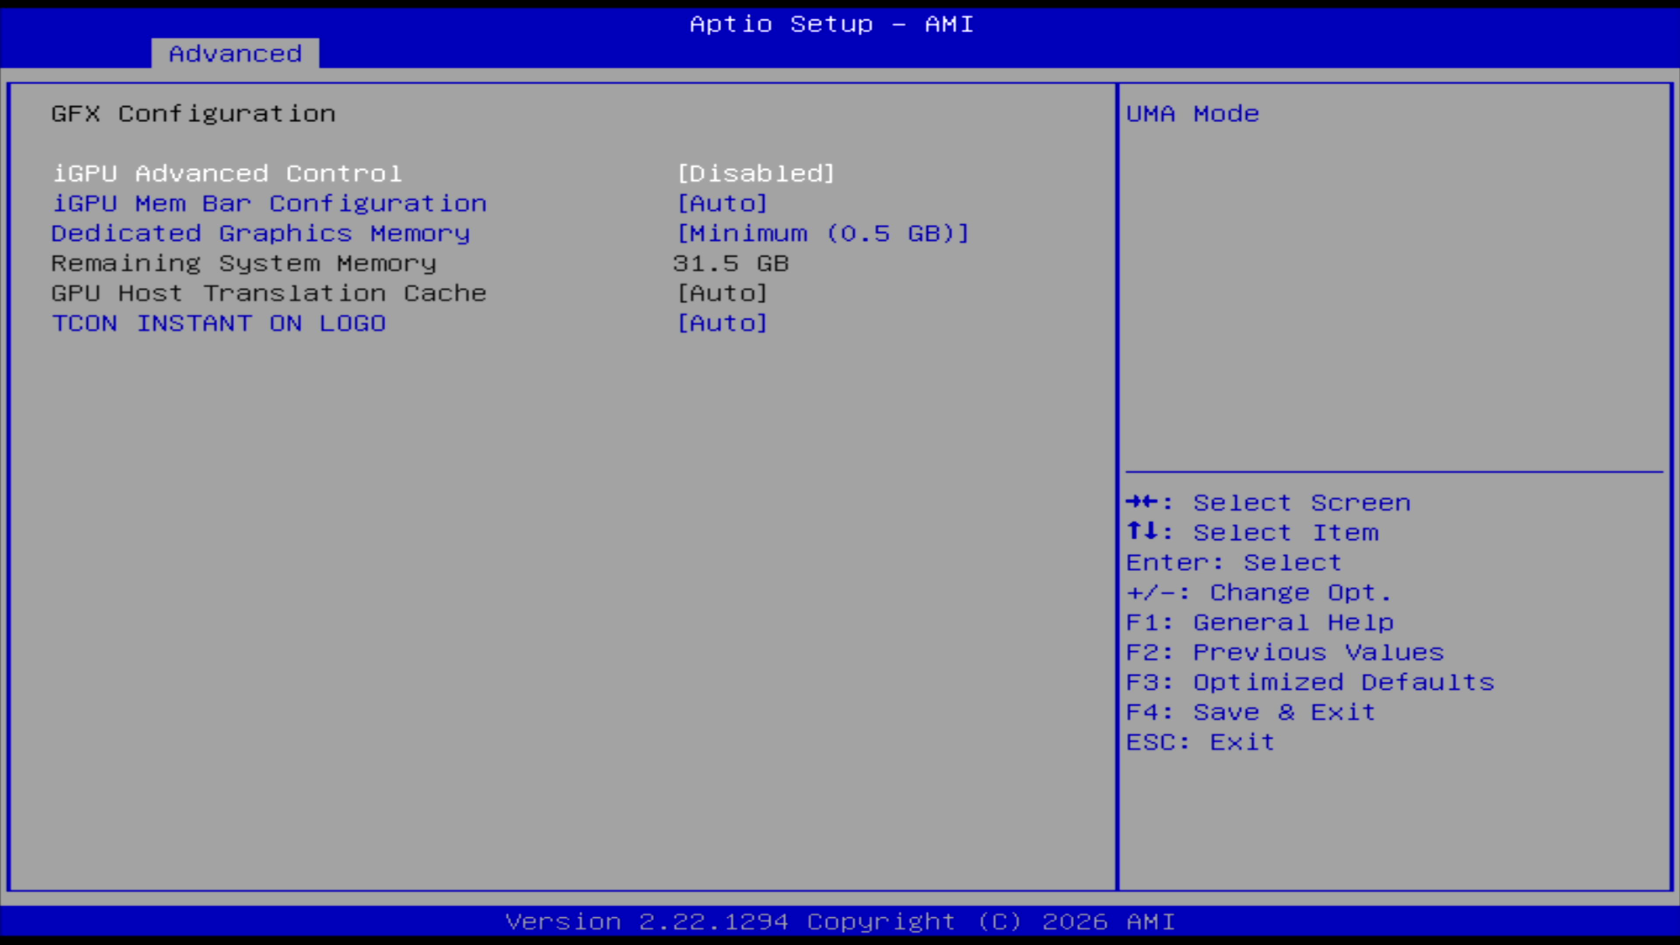Viewport: 1680px width, 945px height.
Task: Click the Aptio Setup - AMI title
Action: pos(832,24)
